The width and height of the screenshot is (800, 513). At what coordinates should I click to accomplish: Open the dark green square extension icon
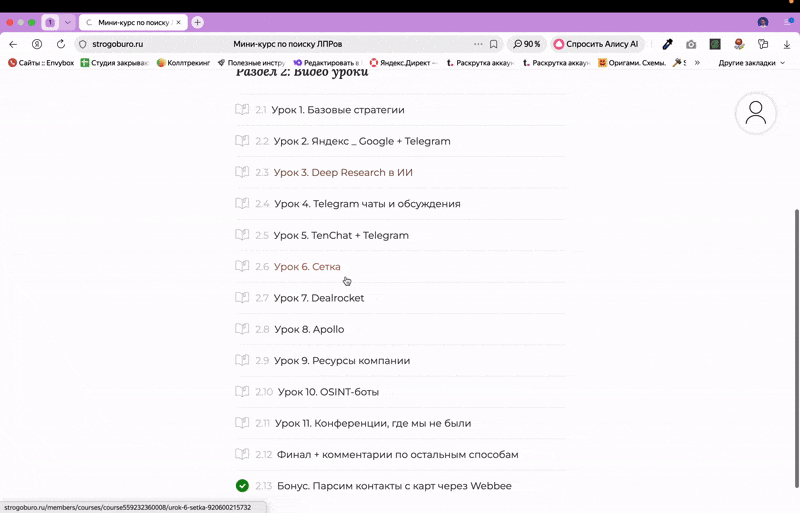point(715,44)
